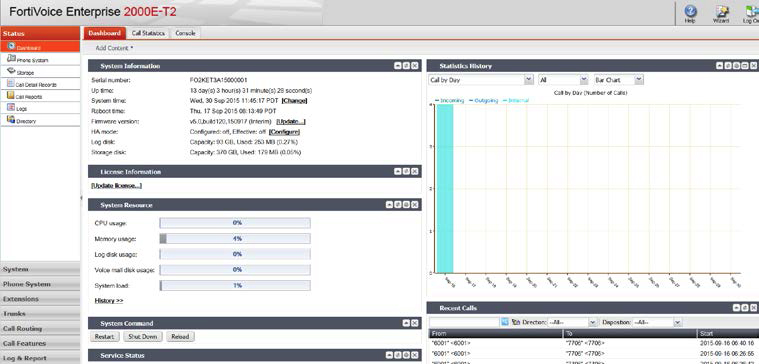Click the CPU usage progress bar
This screenshot has height=364, width=759.
235,223
